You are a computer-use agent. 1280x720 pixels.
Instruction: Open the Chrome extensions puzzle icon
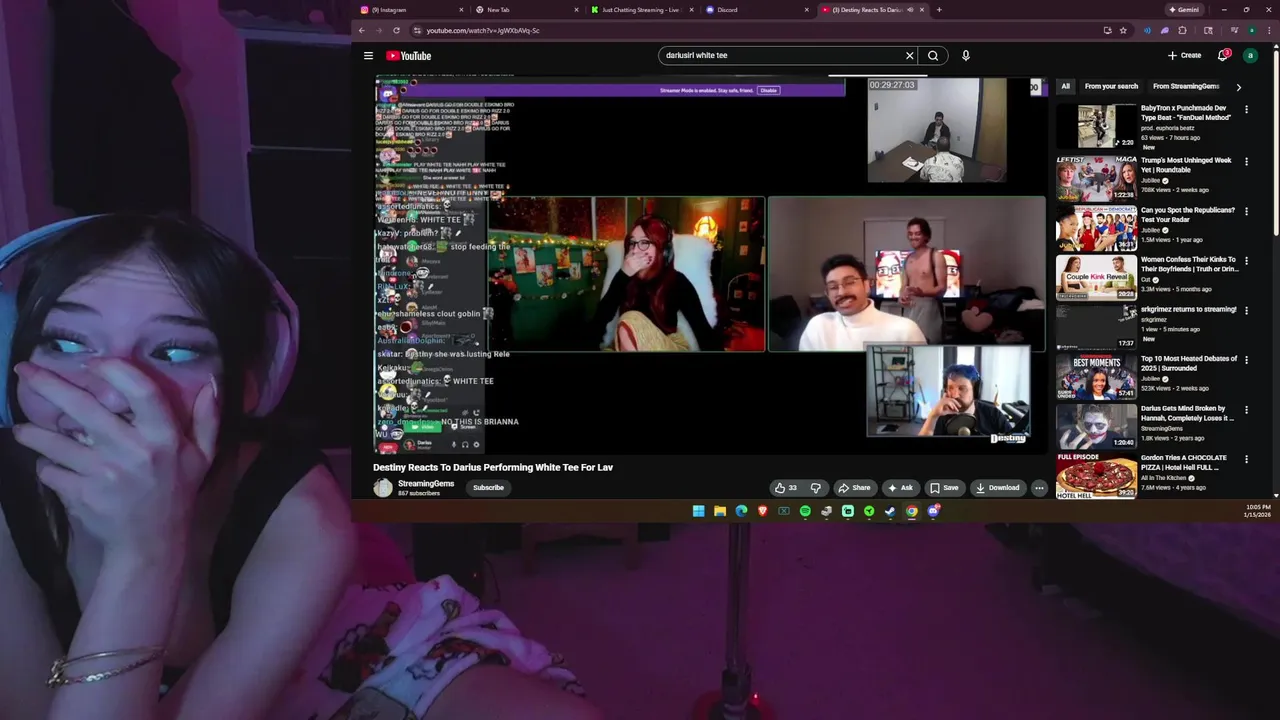pyautogui.click(x=1182, y=30)
